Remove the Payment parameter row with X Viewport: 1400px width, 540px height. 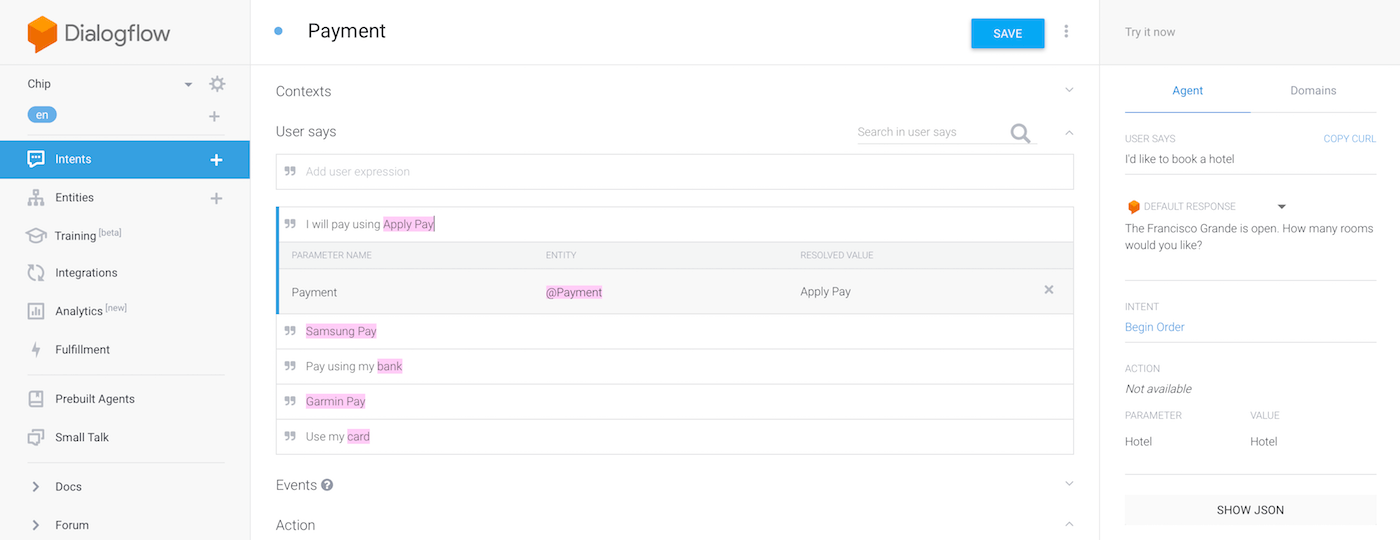[1049, 290]
